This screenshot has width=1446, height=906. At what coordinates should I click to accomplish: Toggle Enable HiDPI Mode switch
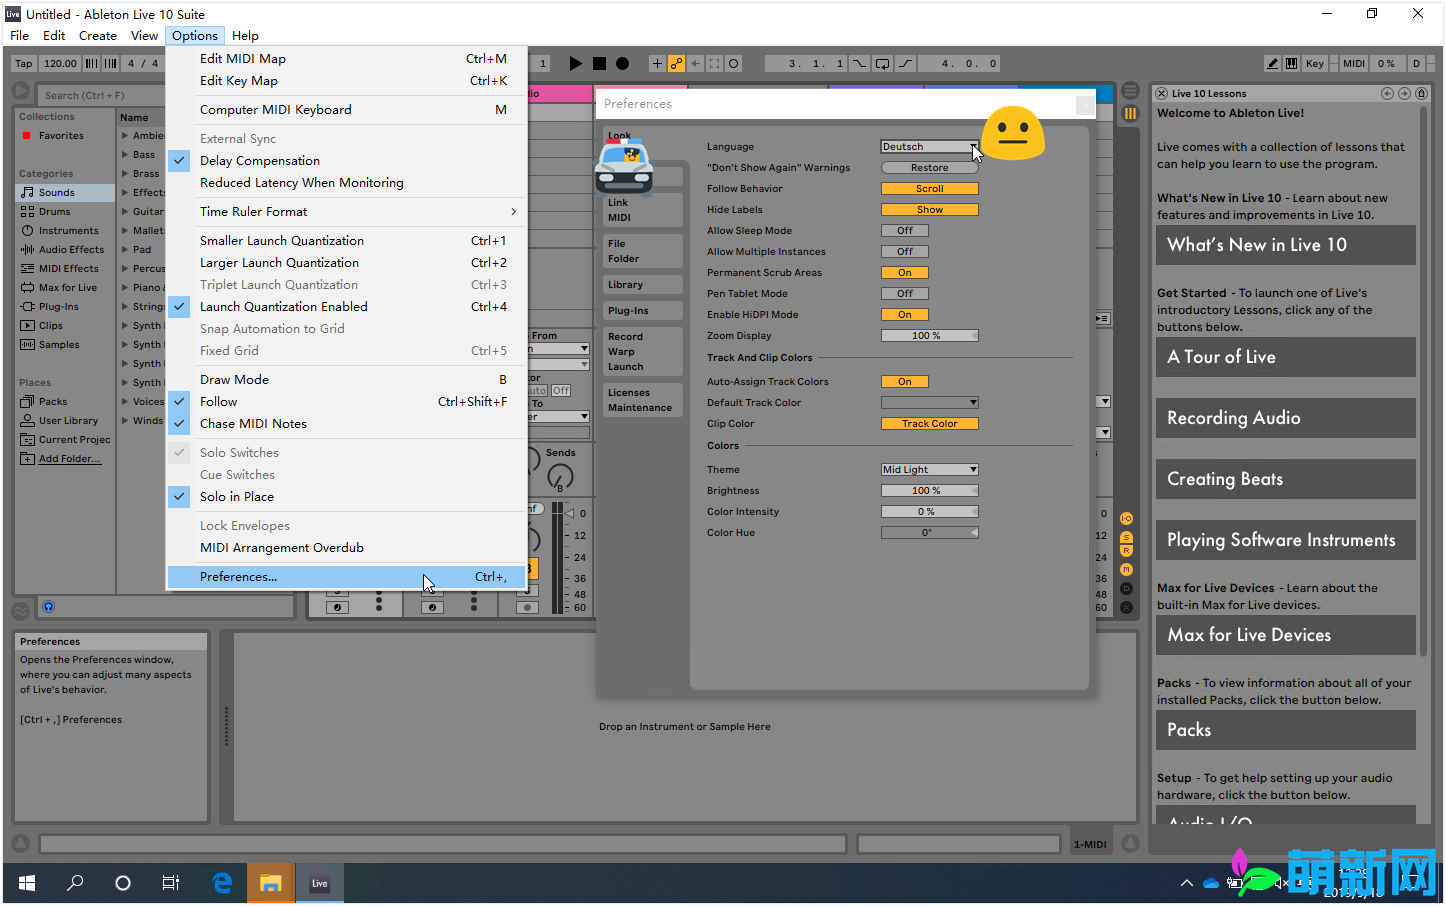(904, 314)
